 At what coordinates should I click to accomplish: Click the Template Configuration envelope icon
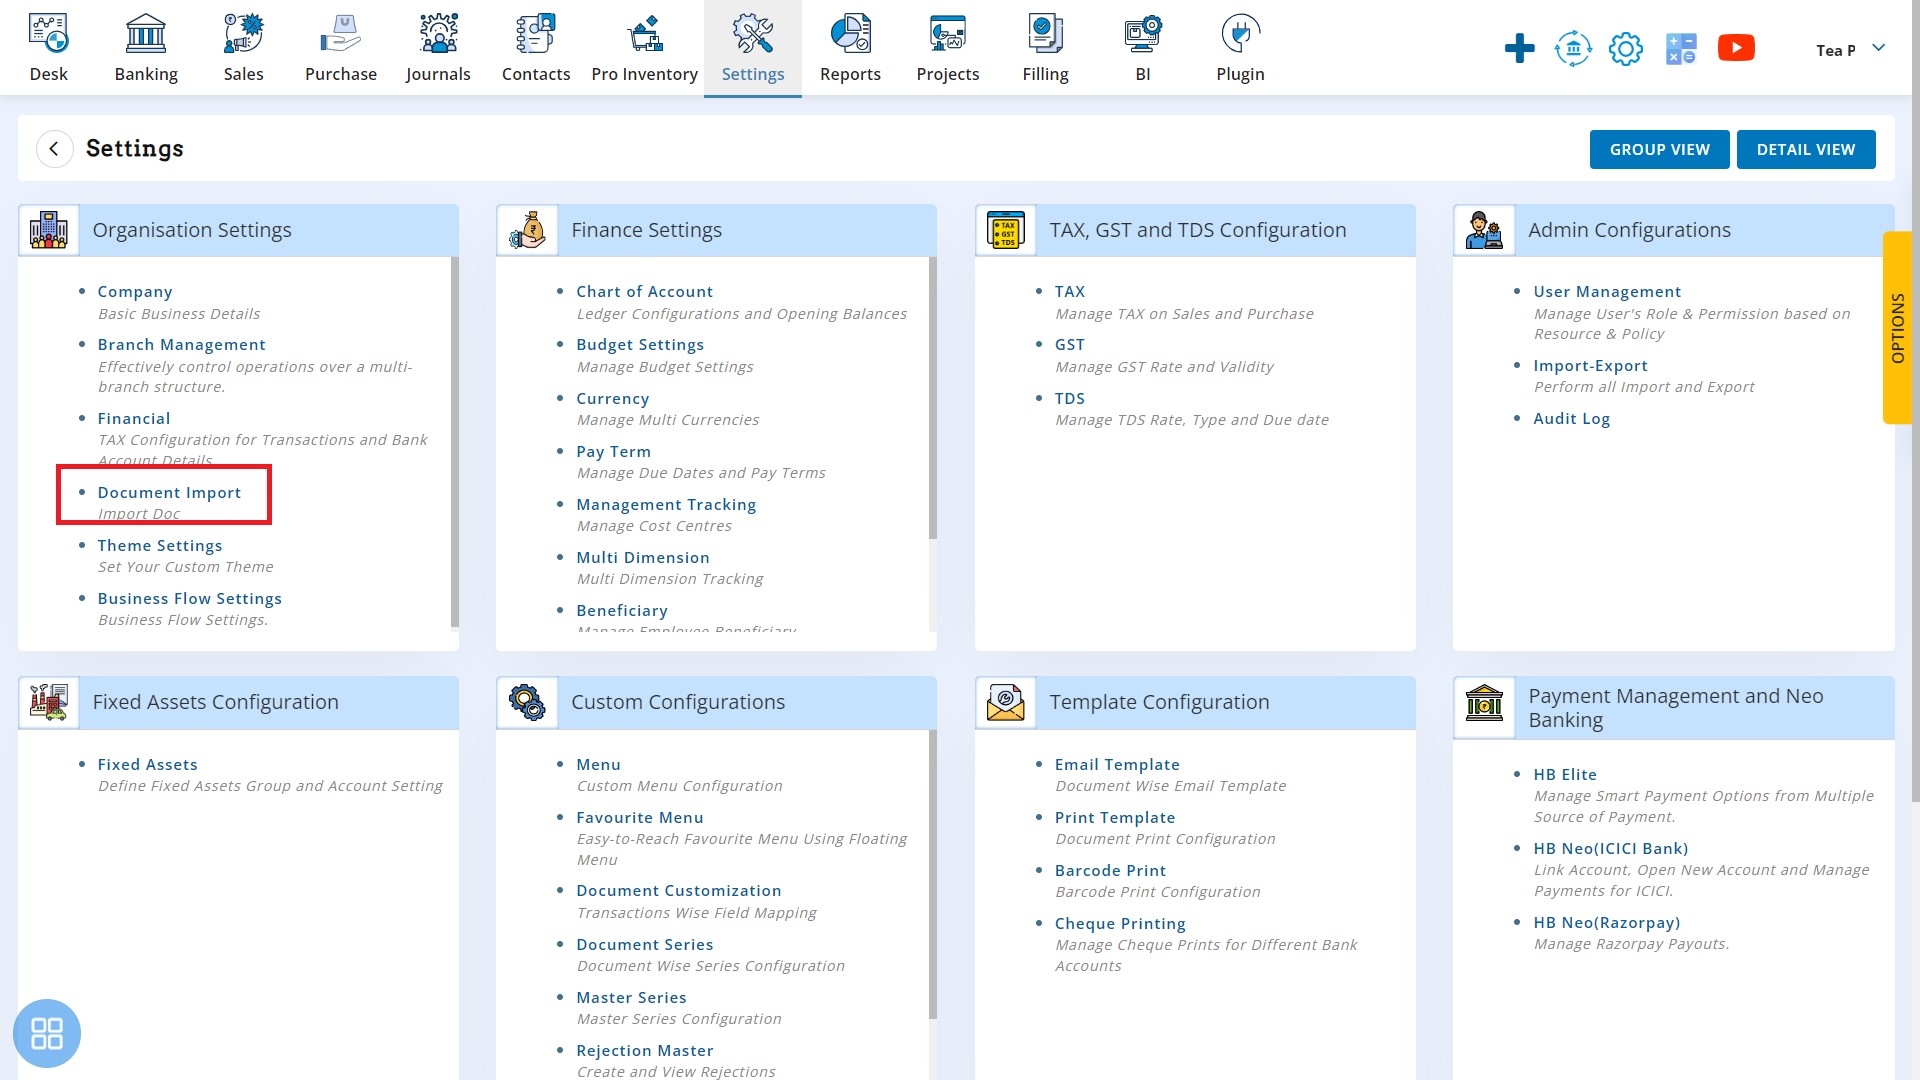pos(1006,702)
